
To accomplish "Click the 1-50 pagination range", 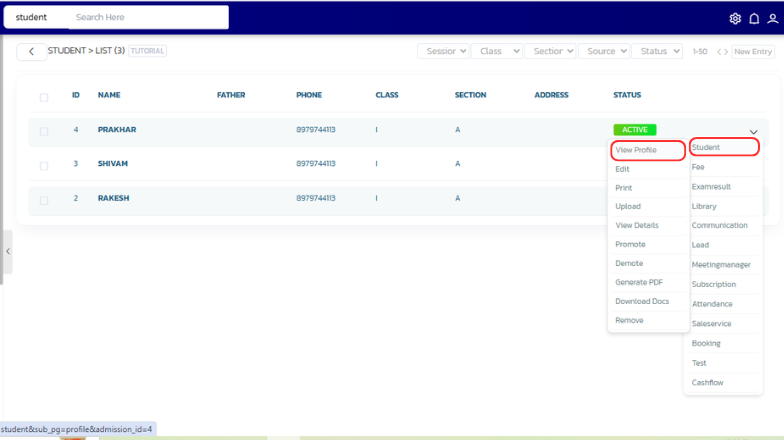I will pyautogui.click(x=700, y=52).
